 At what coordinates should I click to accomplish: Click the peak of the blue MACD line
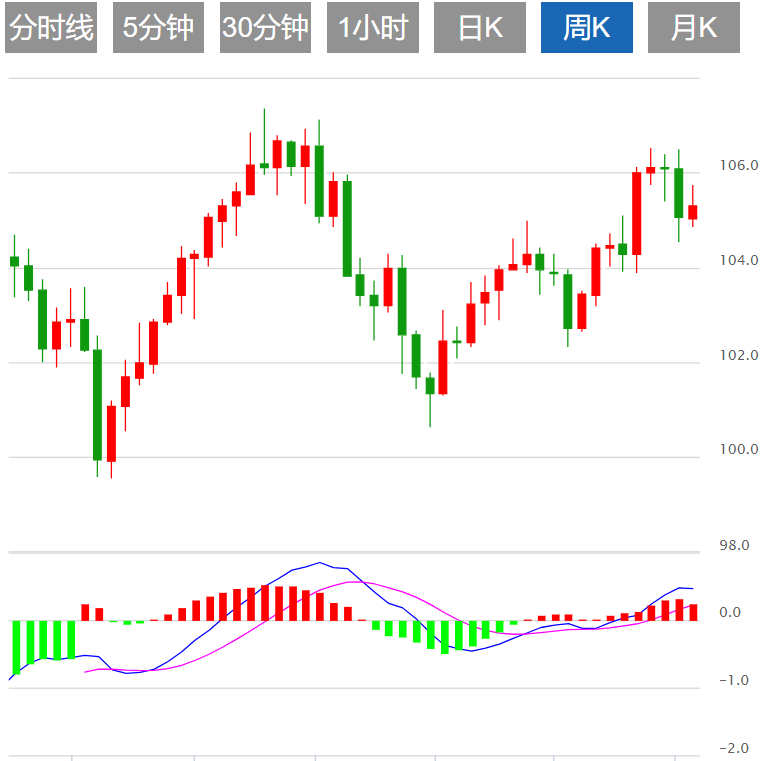(x=319, y=563)
